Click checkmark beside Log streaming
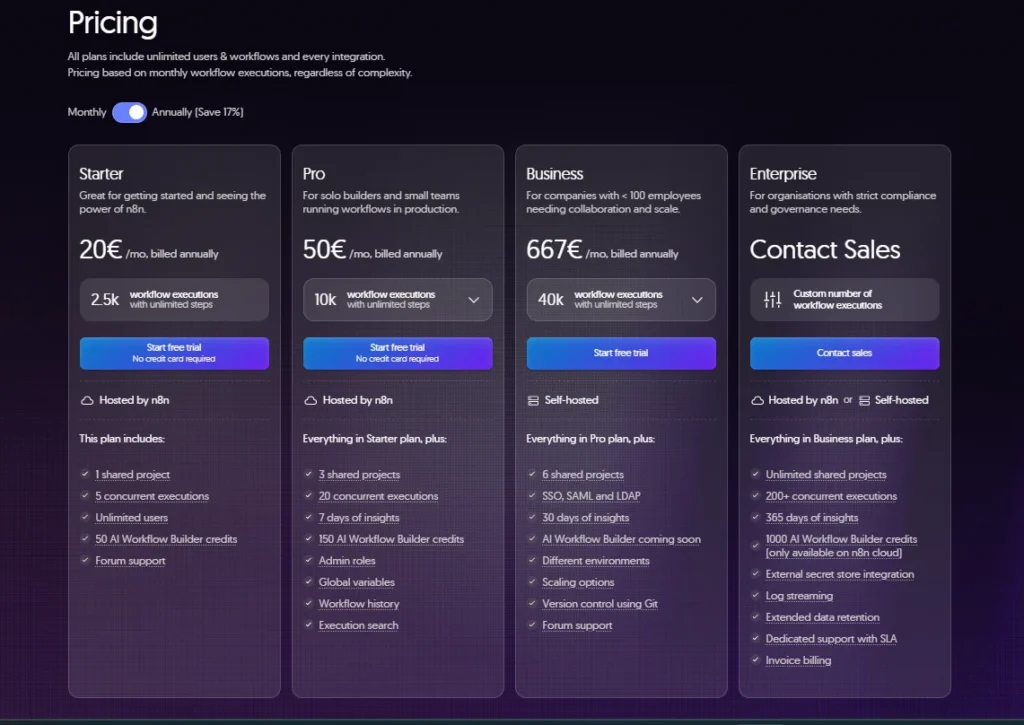This screenshot has height=725, width=1024. [x=755, y=596]
